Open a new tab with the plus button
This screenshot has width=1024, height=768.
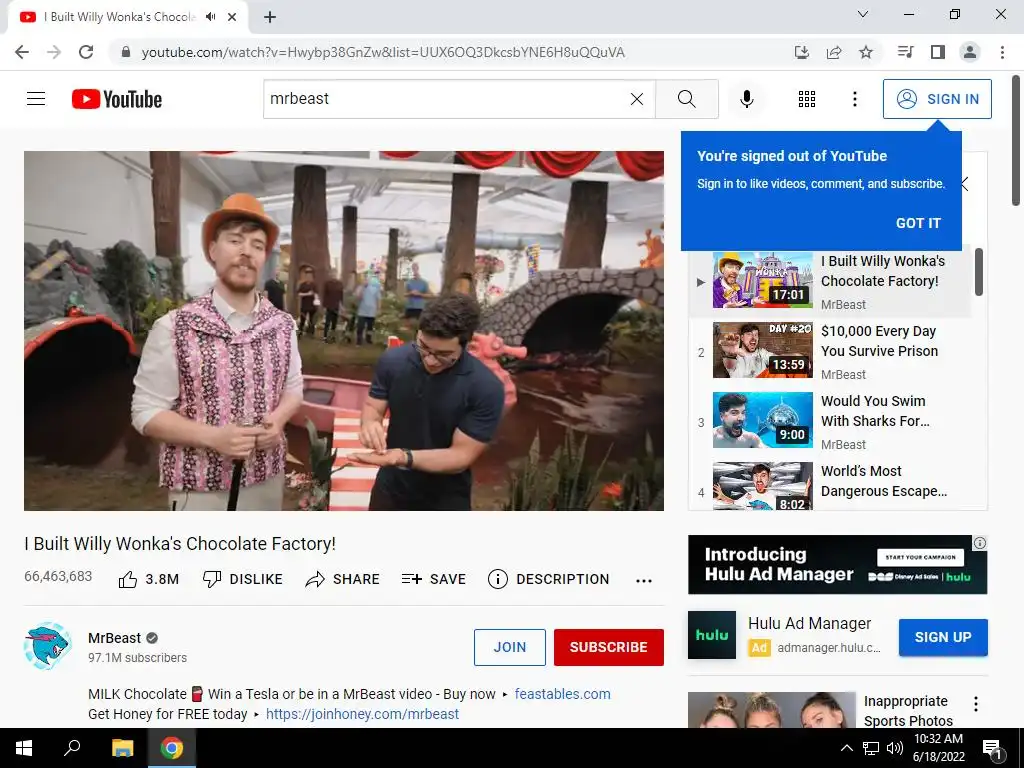coord(270,17)
